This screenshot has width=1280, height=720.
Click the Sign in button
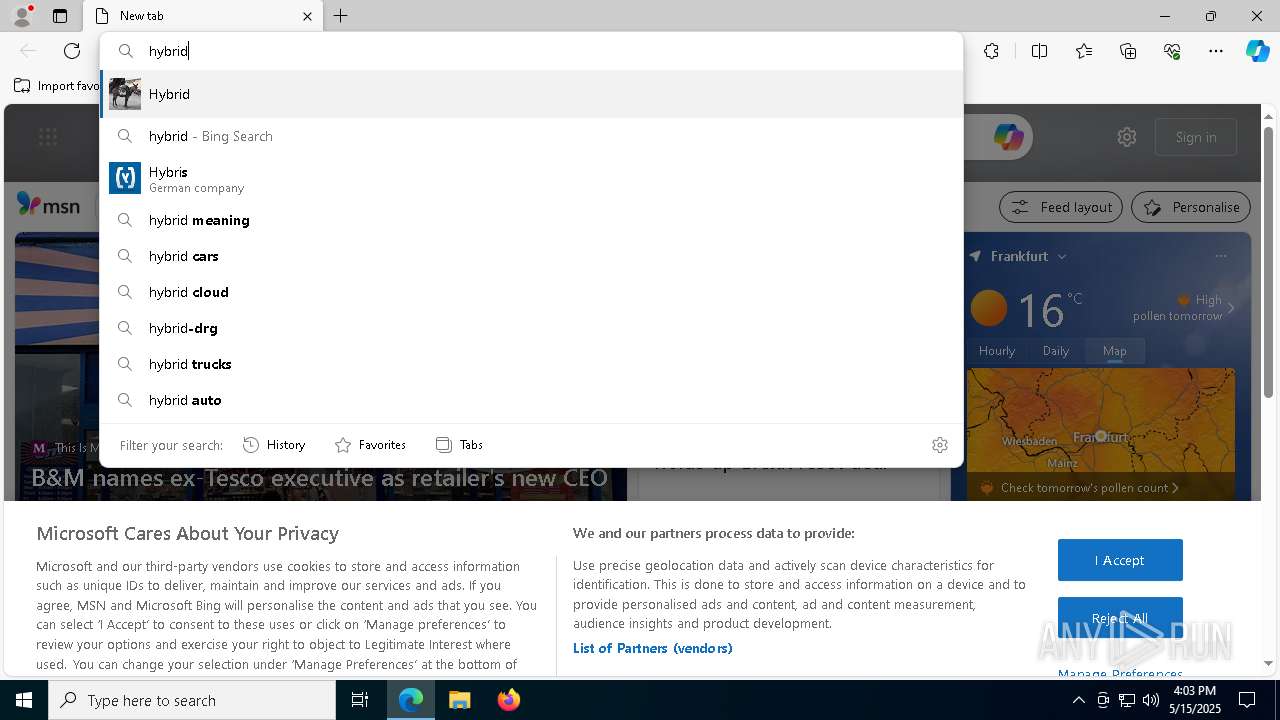pos(1196,137)
